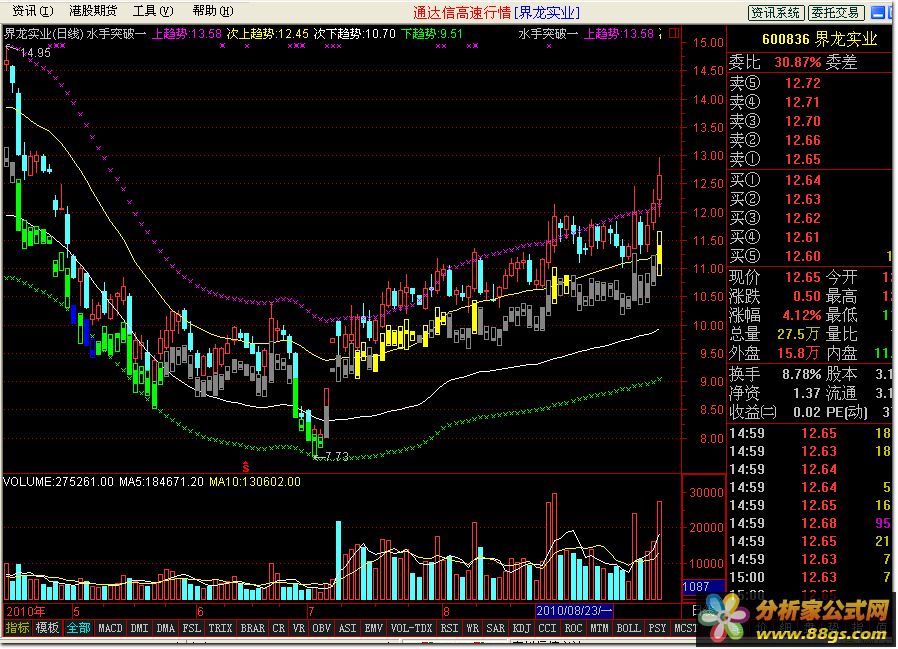Click the 买⑤ price 12.60
This screenshot has width=898, height=649.
pyautogui.click(x=803, y=255)
